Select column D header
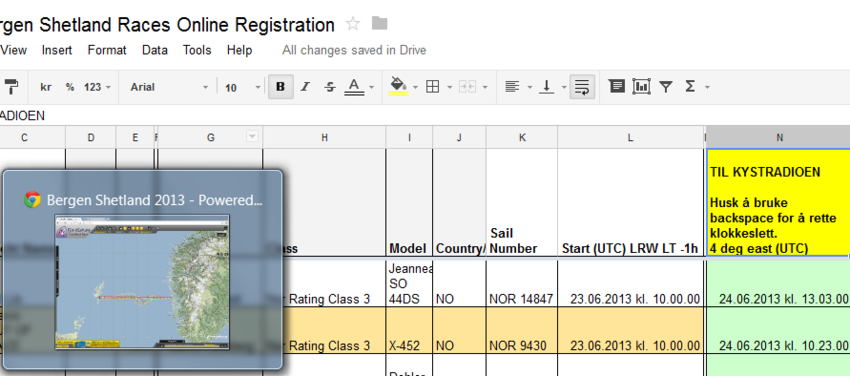 pyautogui.click(x=91, y=138)
